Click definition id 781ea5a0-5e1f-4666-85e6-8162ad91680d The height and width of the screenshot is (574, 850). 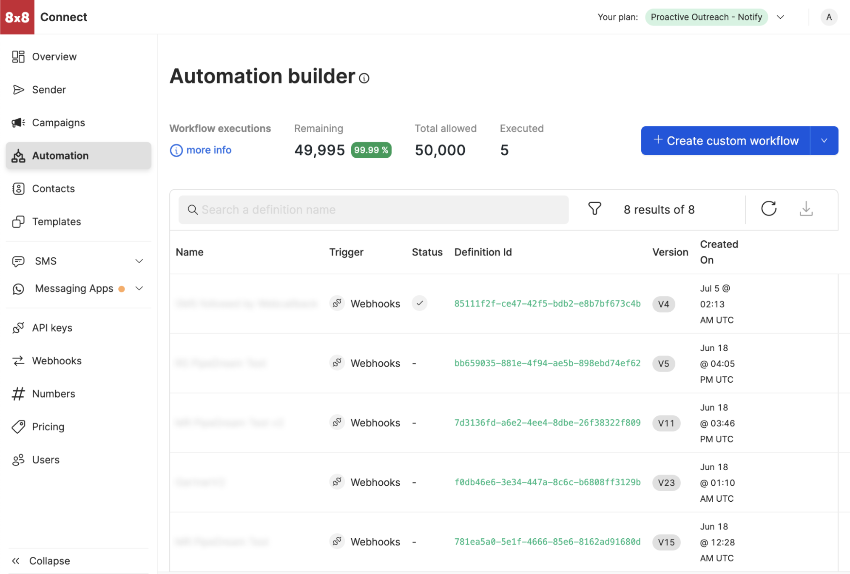point(548,542)
